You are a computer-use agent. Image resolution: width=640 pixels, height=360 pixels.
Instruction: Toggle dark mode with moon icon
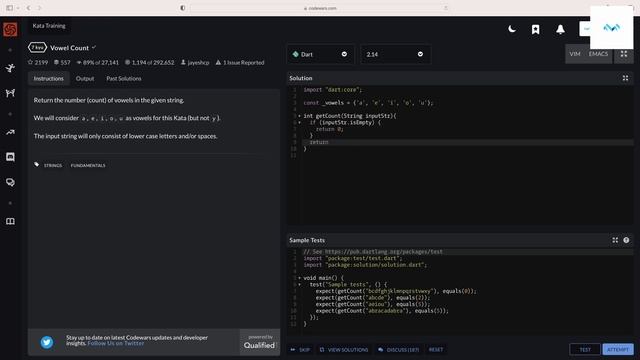[x=512, y=29]
